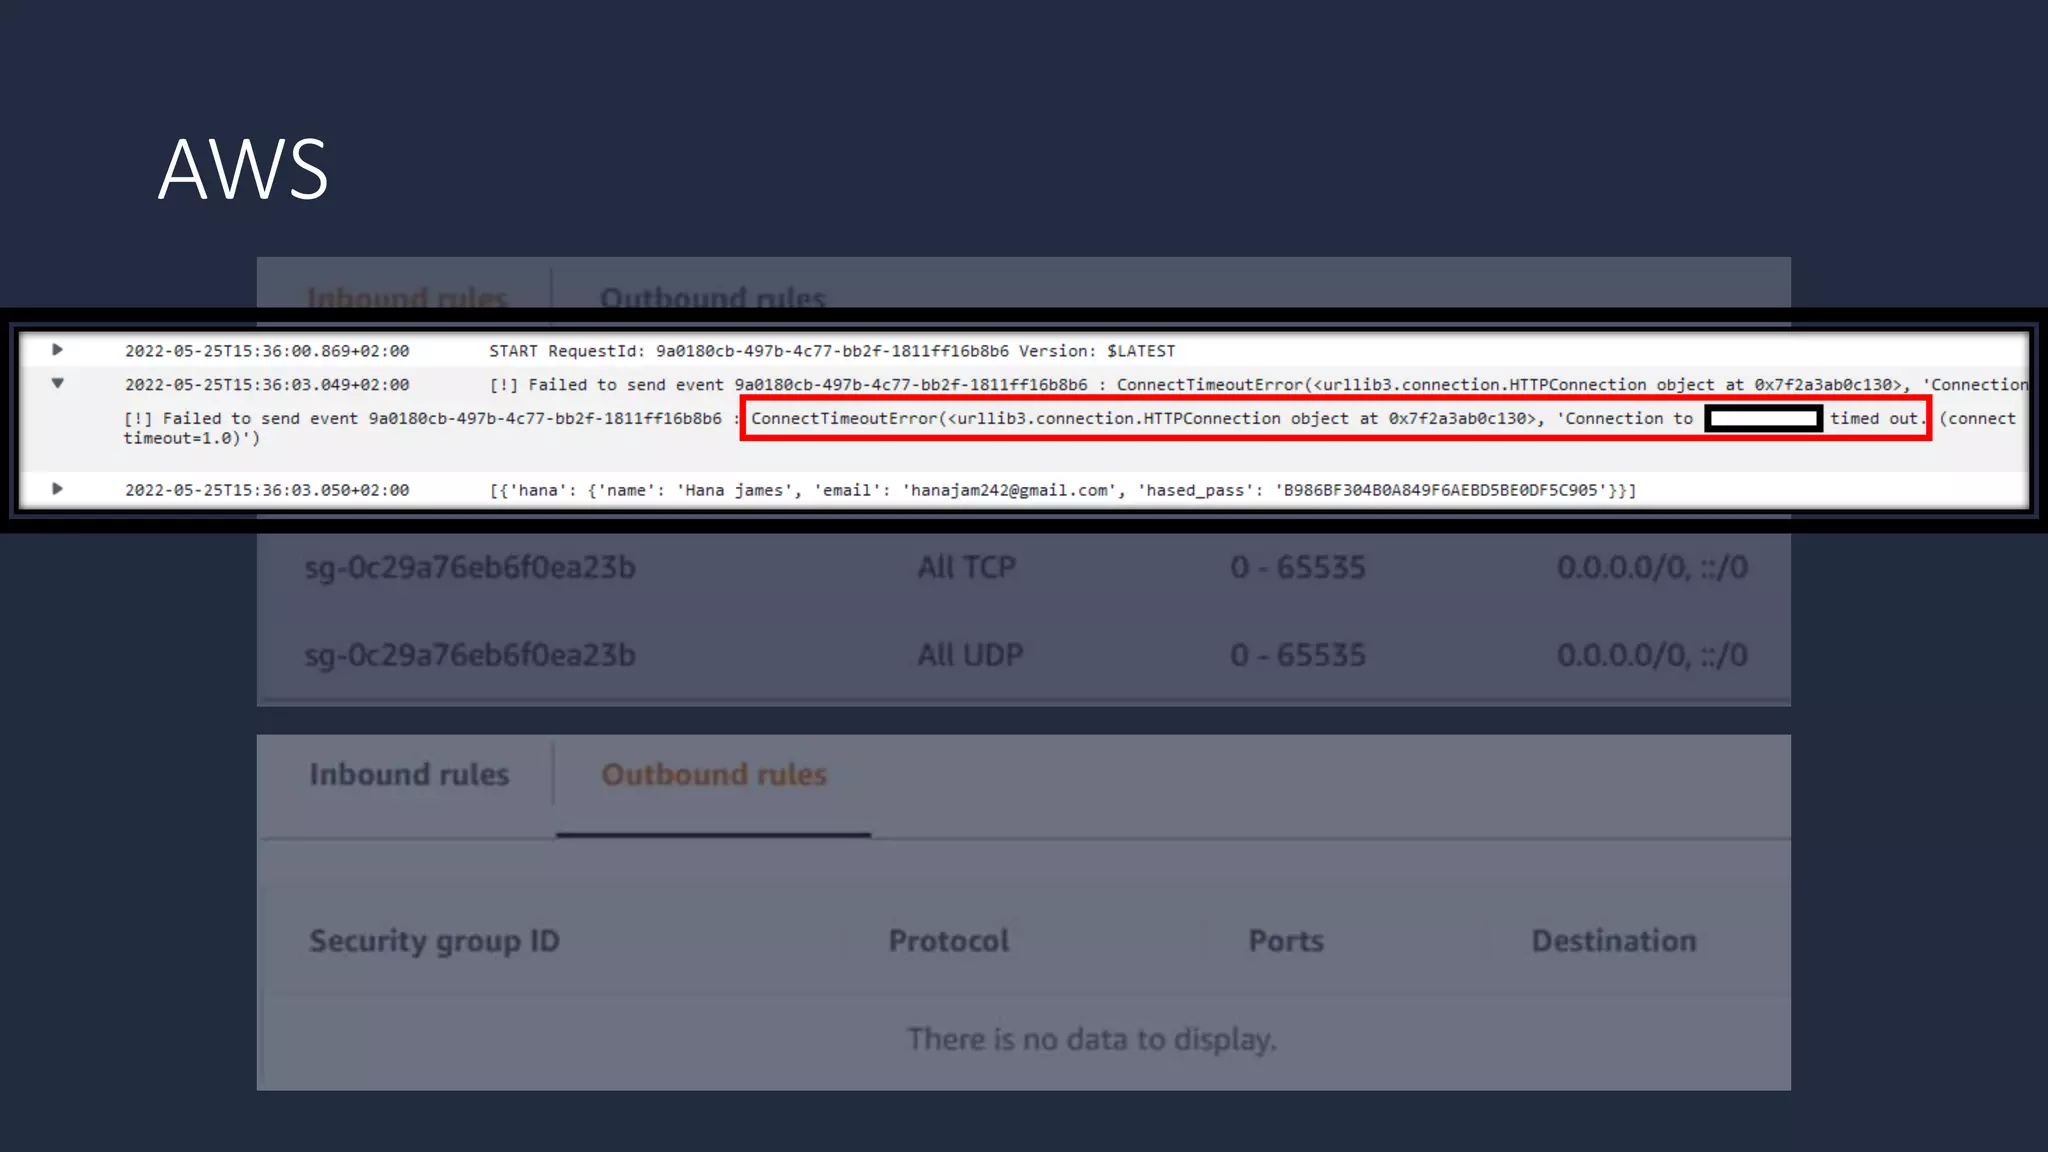The width and height of the screenshot is (2048, 1152).
Task: Click the AWS slide title
Action: (x=243, y=170)
